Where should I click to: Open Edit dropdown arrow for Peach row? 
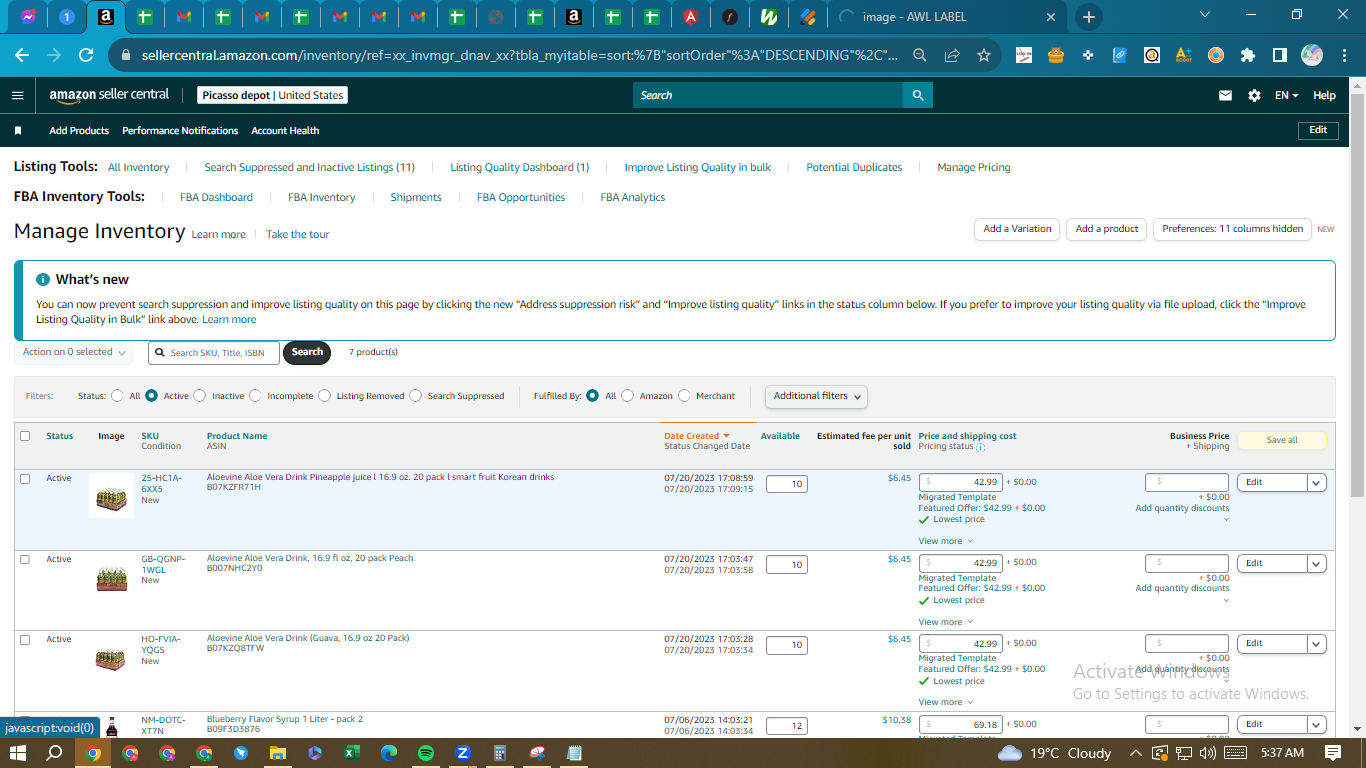click(1317, 564)
